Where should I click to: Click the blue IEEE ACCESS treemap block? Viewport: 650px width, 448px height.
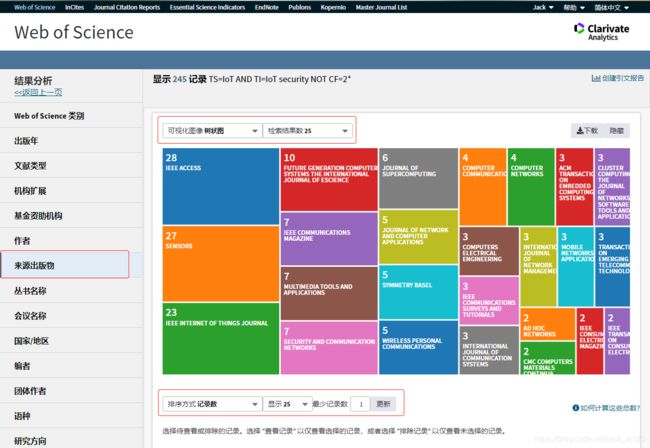(x=221, y=186)
